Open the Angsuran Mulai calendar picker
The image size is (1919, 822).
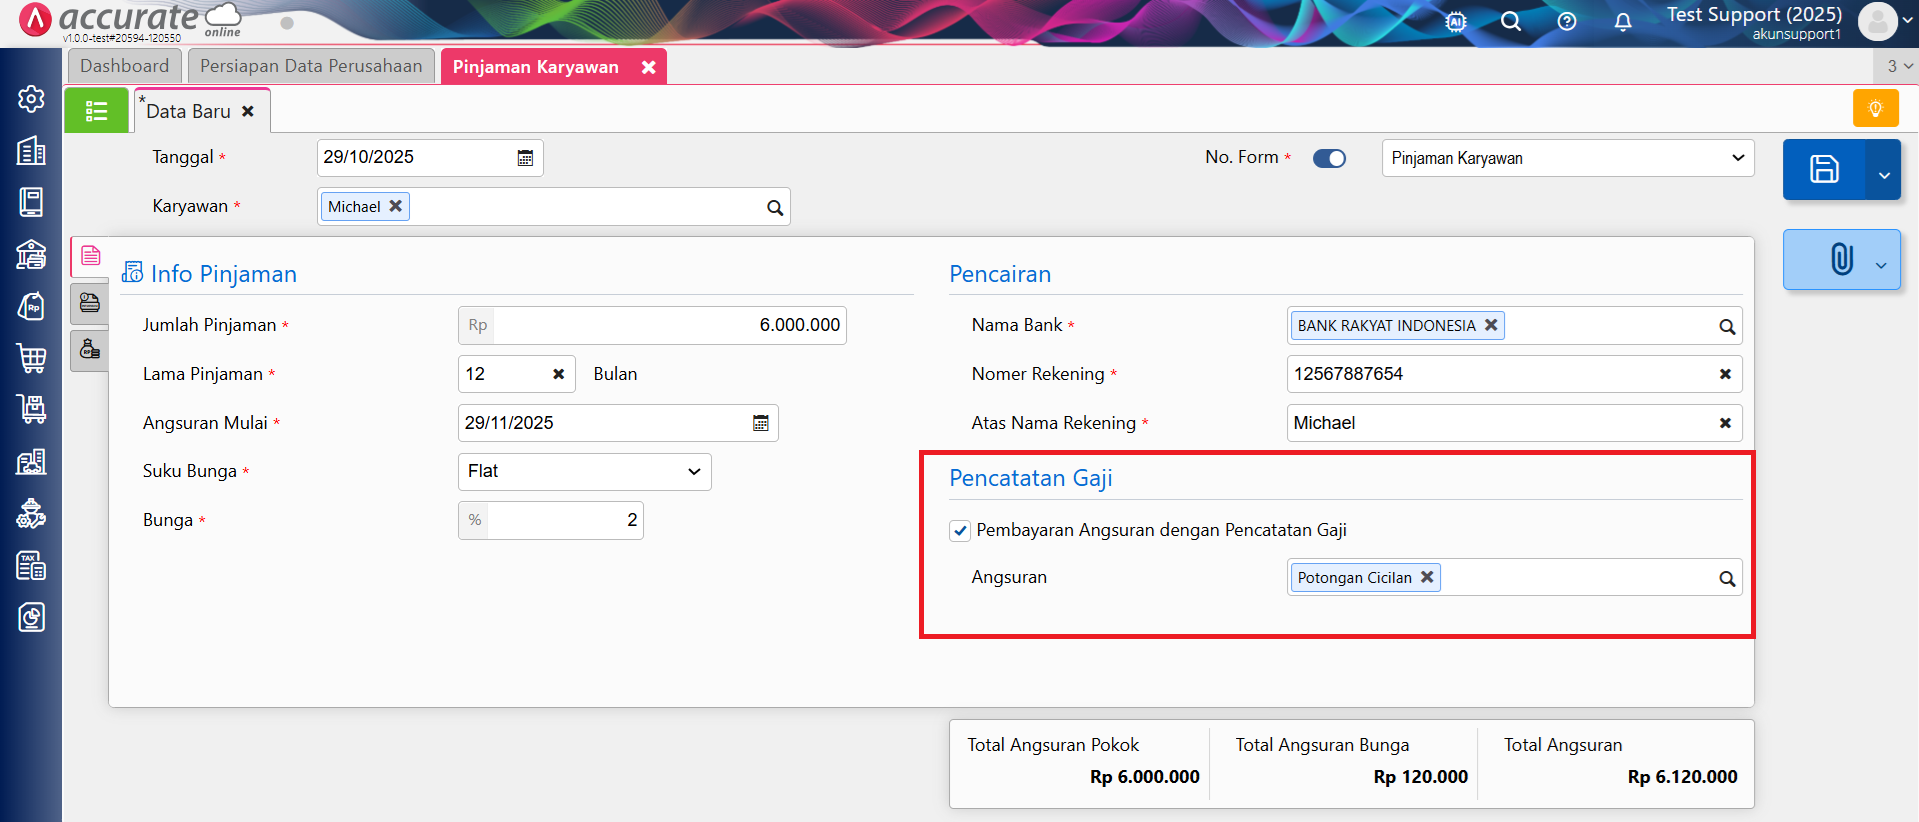pyautogui.click(x=760, y=423)
